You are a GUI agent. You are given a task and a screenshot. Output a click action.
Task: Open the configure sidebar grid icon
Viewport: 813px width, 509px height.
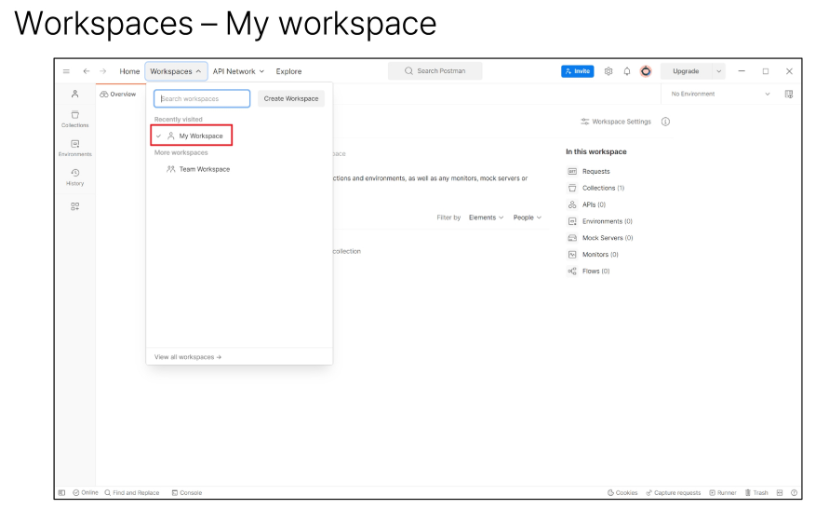pyautogui.click(x=75, y=206)
